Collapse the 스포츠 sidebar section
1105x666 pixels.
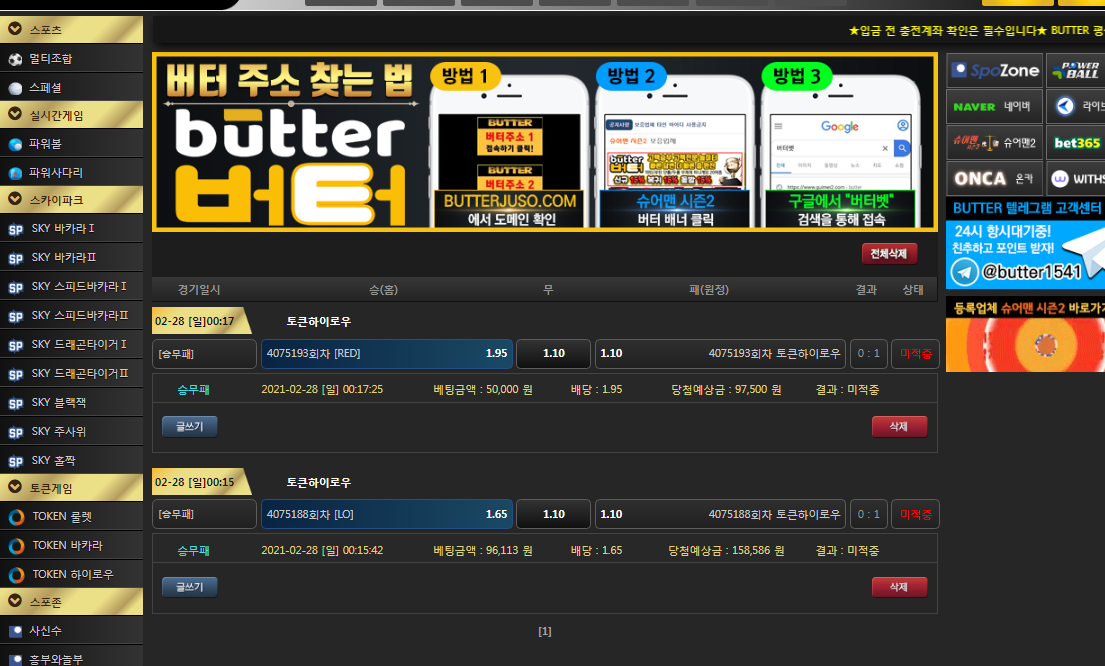[x=71, y=30]
